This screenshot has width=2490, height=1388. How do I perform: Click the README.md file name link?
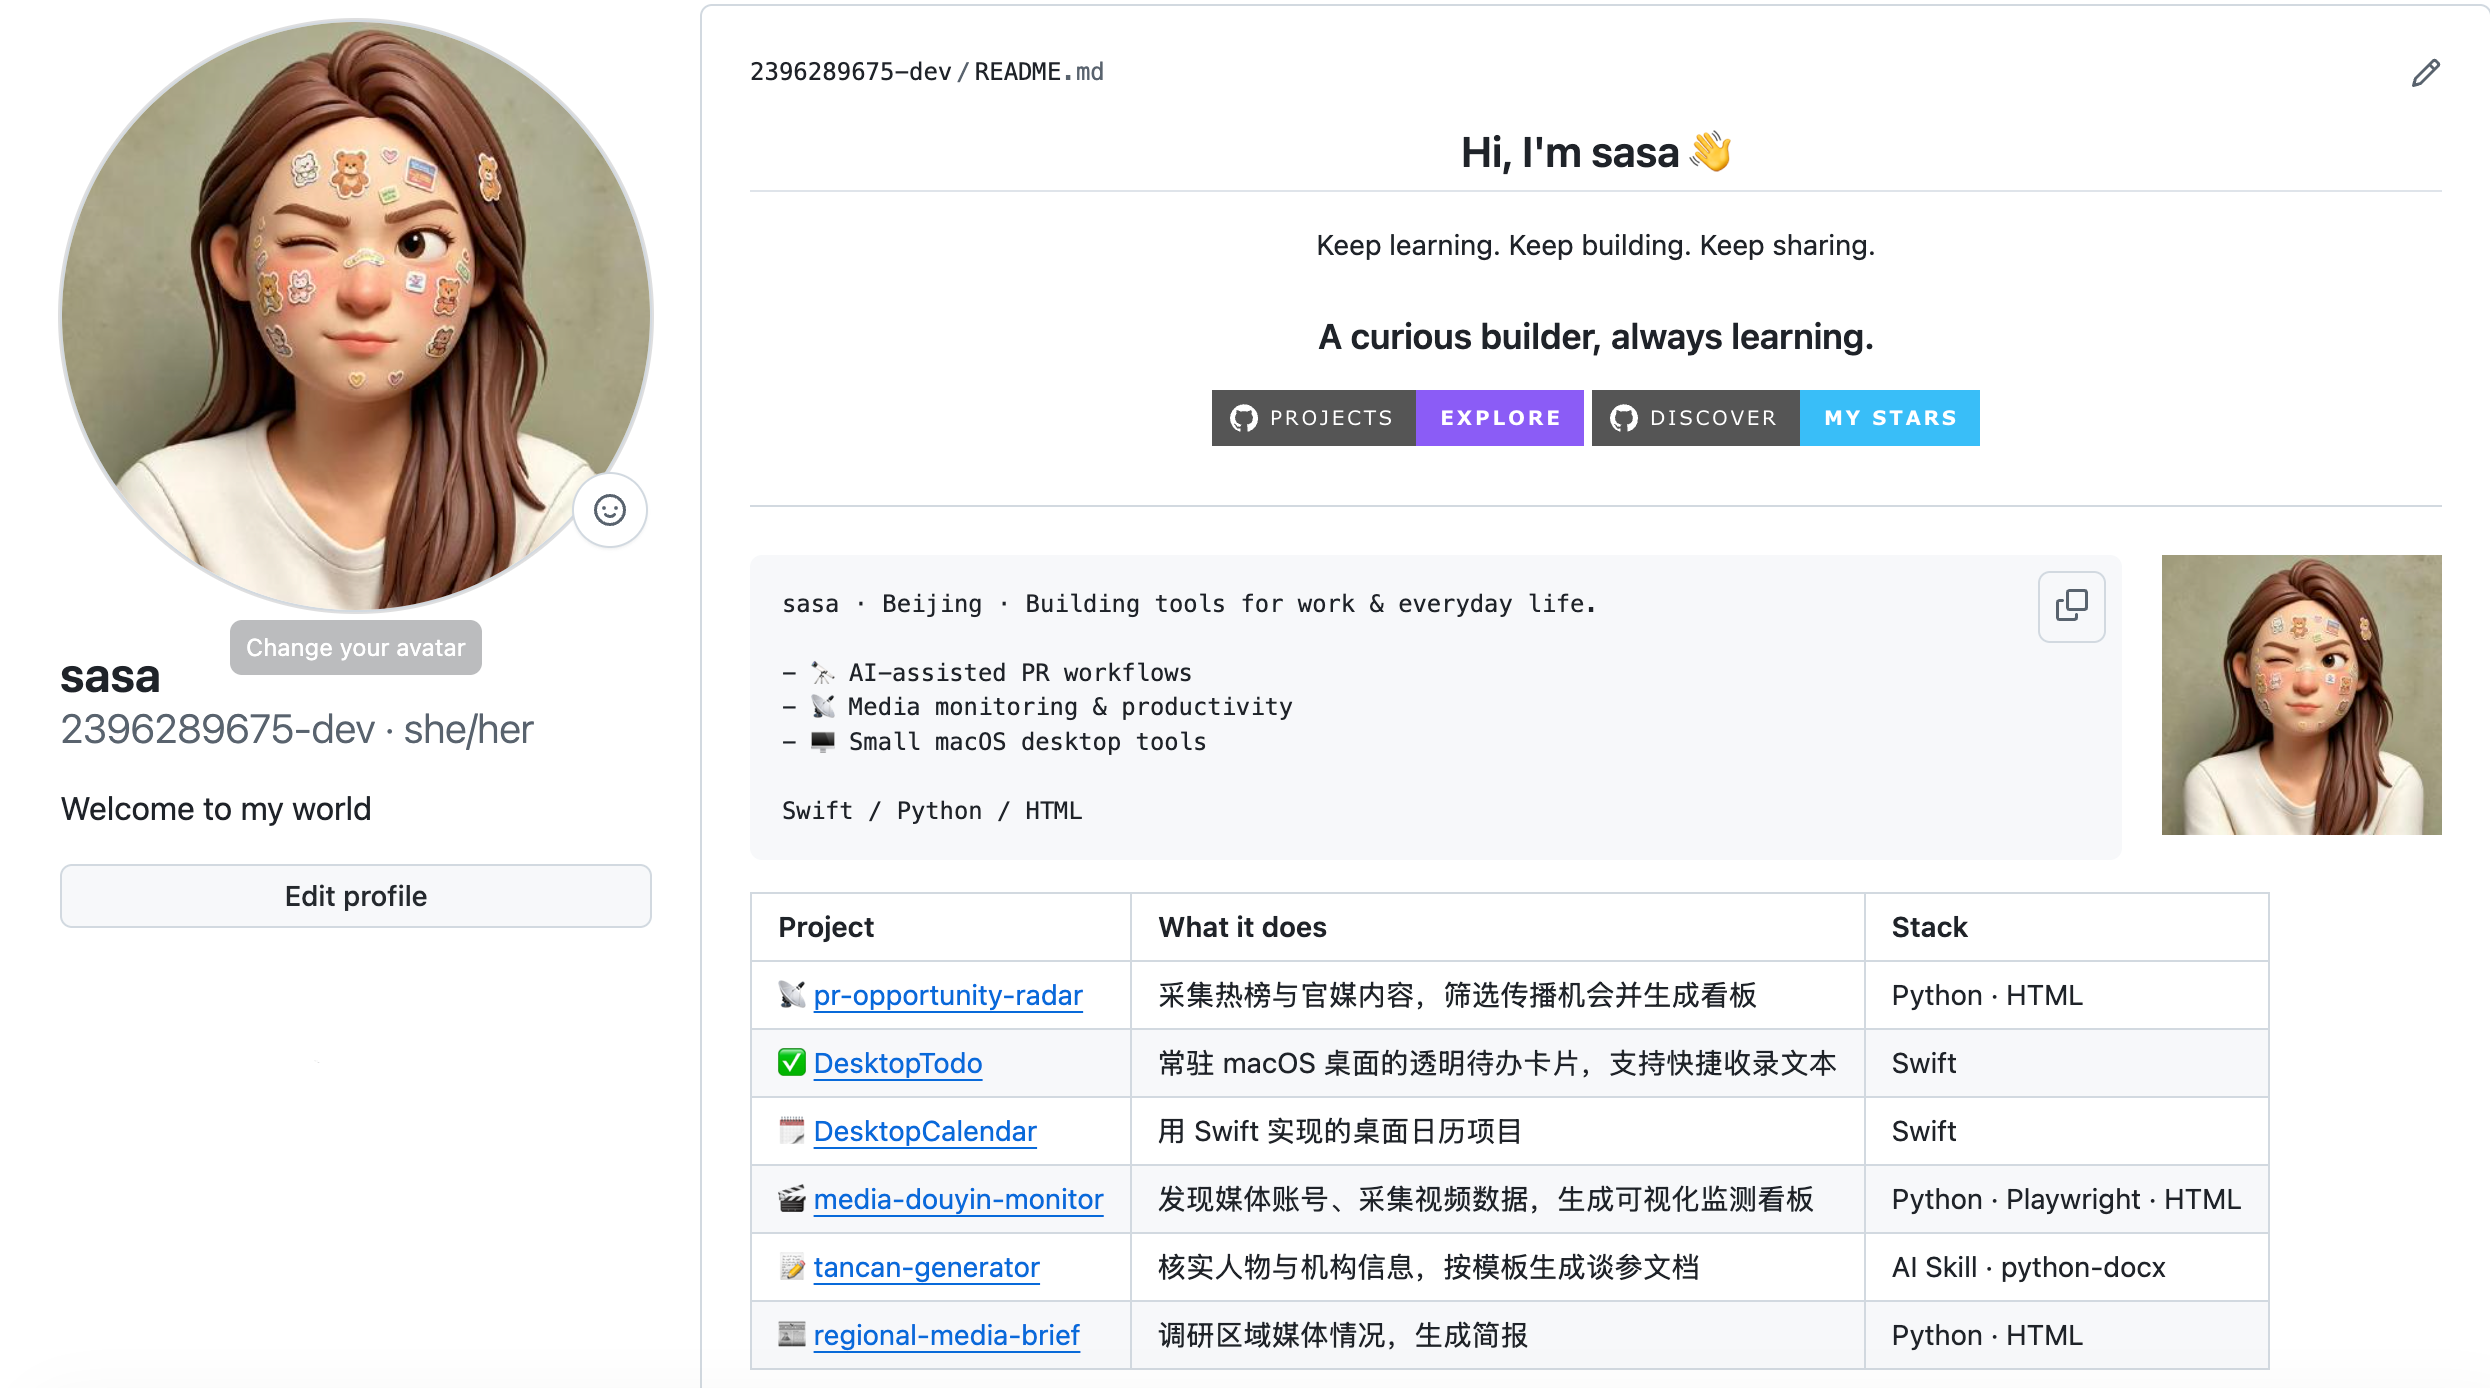pyautogui.click(x=1039, y=72)
